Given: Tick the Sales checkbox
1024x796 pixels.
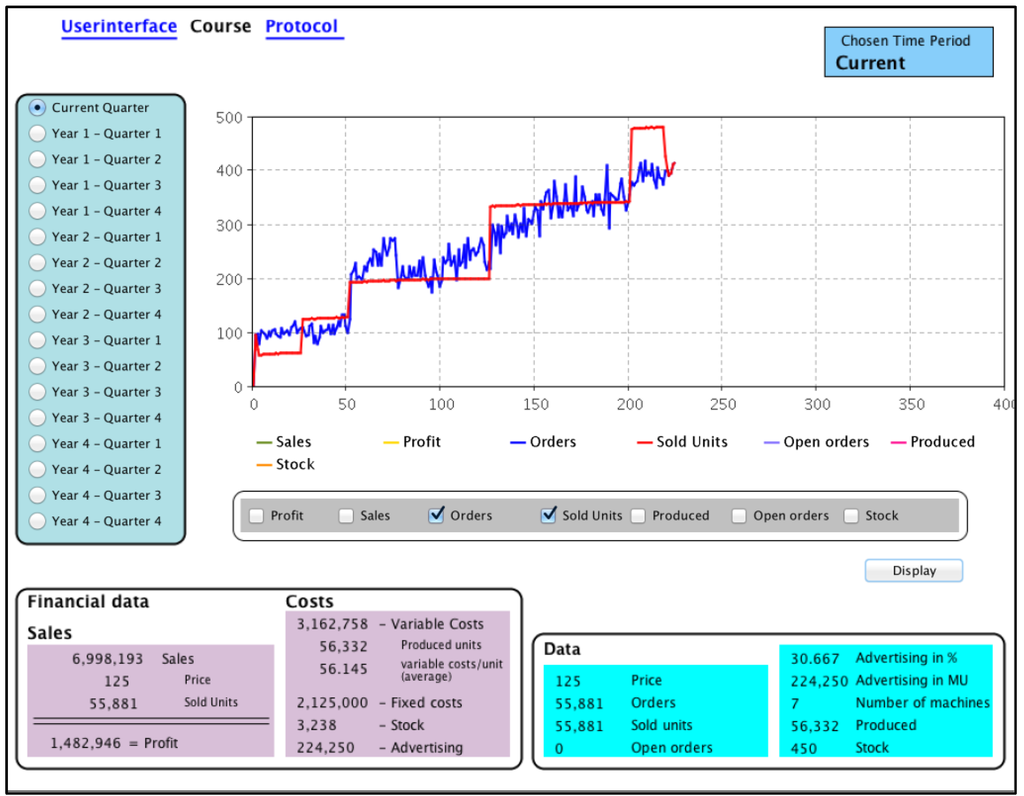Looking at the screenshot, I should pos(346,516).
